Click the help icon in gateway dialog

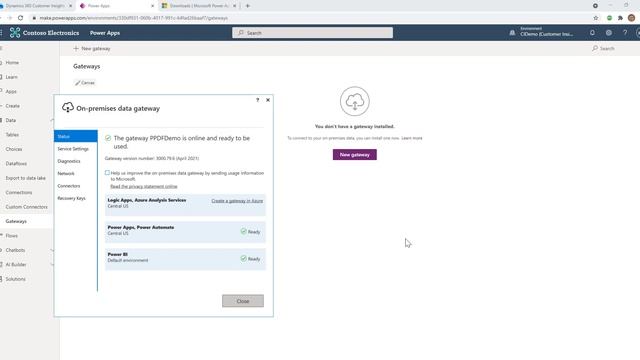click(257, 100)
